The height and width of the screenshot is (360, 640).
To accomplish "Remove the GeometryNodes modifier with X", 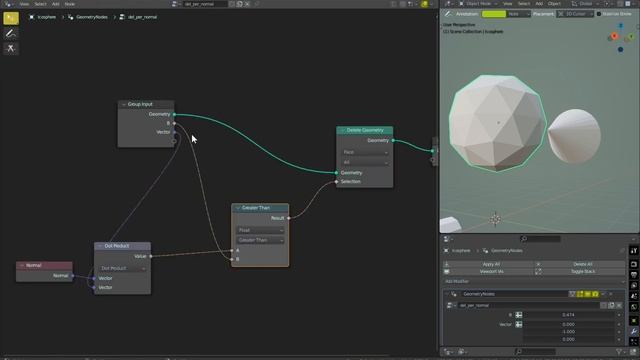I will pyautogui.click(x=611, y=294).
